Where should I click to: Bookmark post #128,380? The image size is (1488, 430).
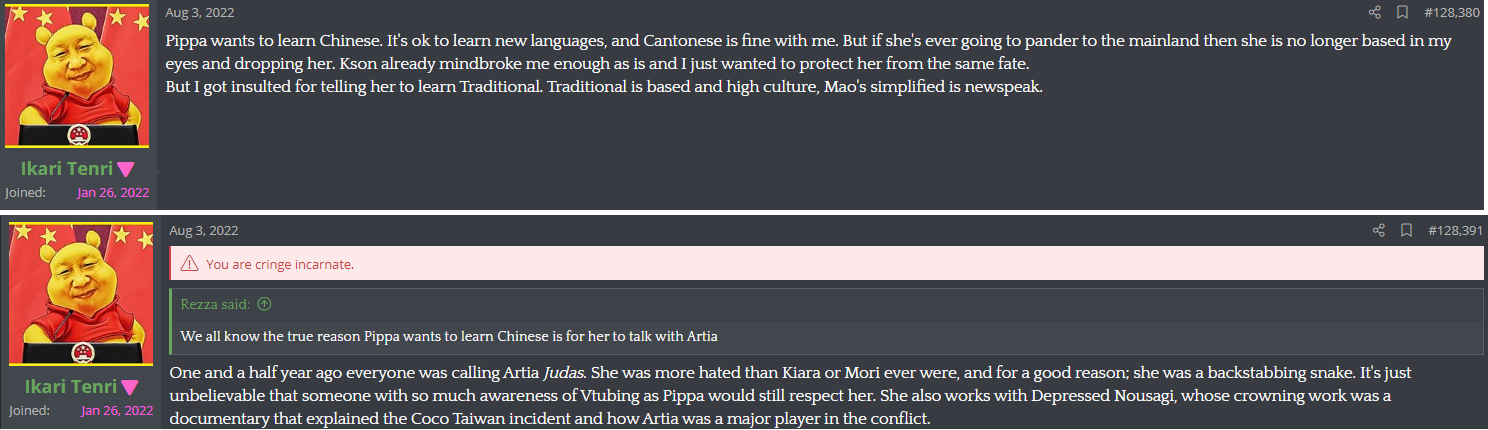[x=1402, y=12]
